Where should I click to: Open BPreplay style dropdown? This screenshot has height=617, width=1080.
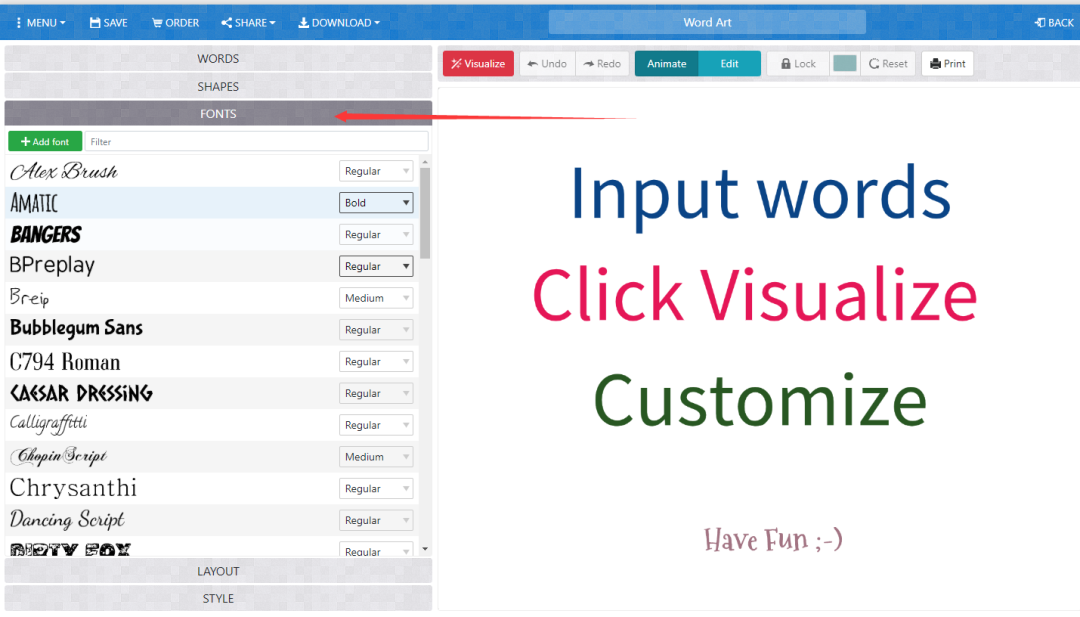(x=376, y=266)
